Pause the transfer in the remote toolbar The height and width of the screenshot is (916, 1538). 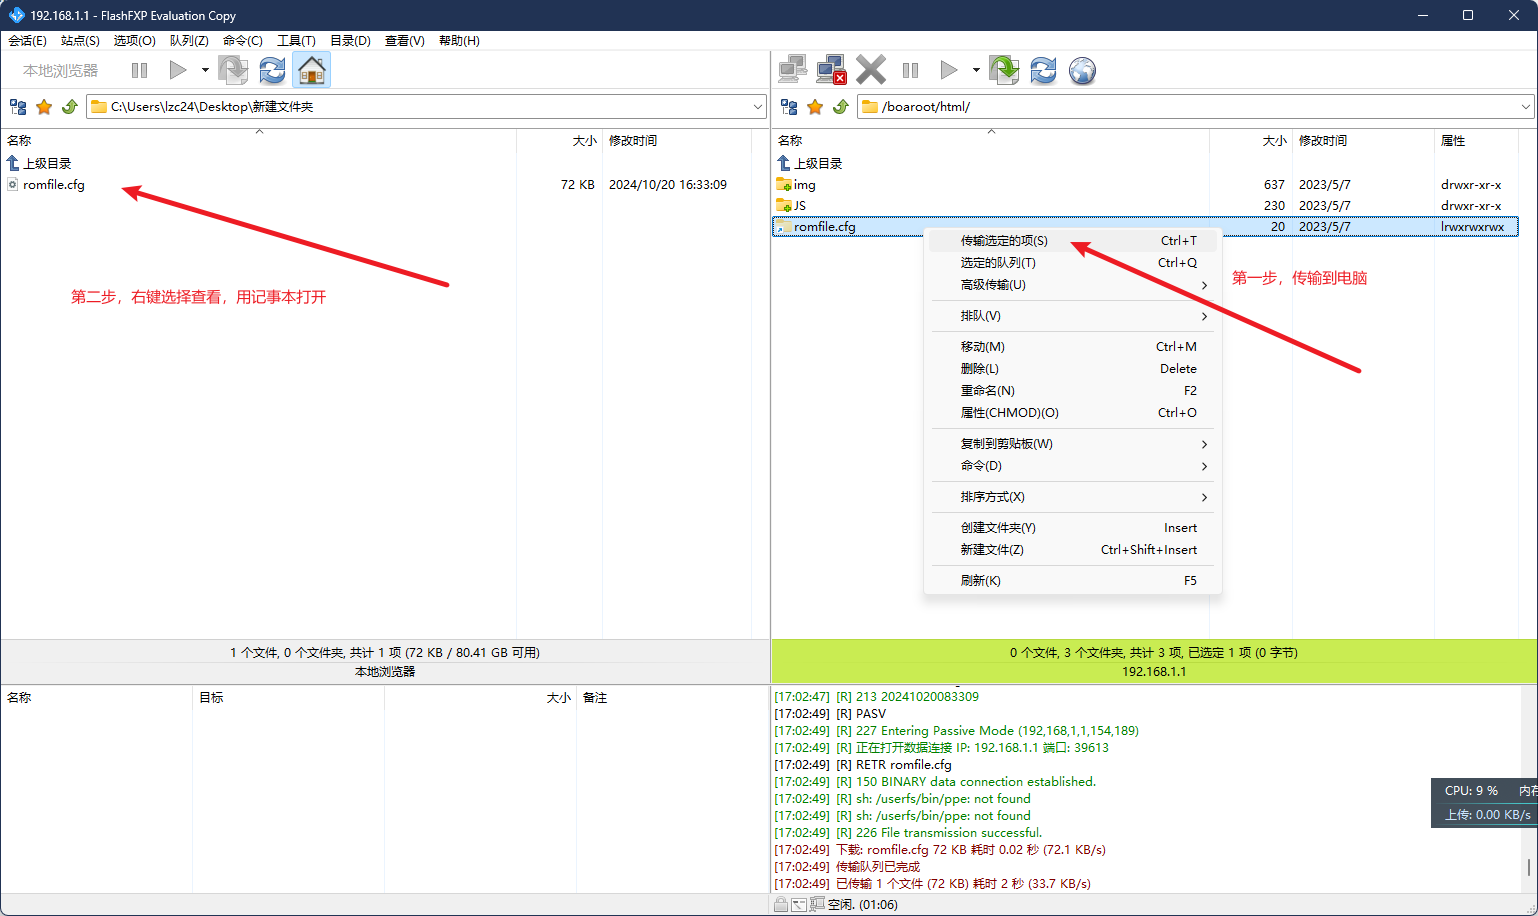910,70
